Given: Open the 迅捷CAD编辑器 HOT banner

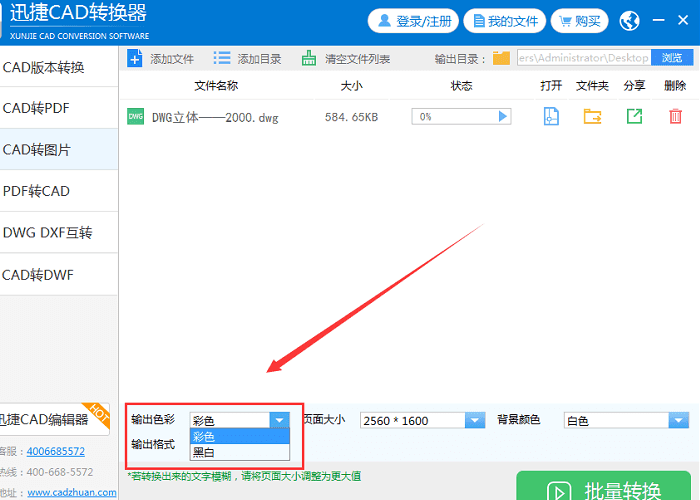Looking at the screenshot, I should point(54,419).
